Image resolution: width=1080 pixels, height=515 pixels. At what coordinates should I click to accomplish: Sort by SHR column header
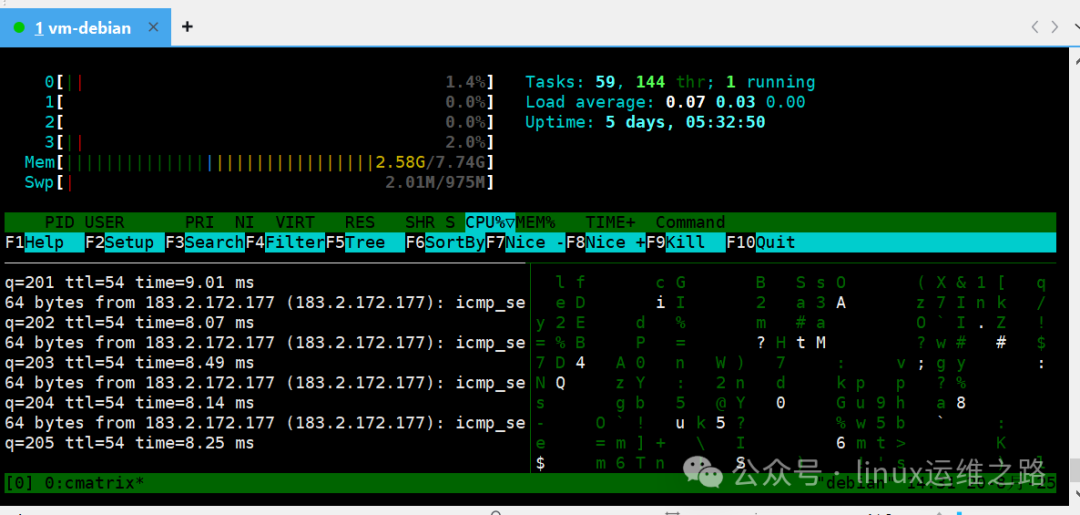pyautogui.click(x=420, y=222)
